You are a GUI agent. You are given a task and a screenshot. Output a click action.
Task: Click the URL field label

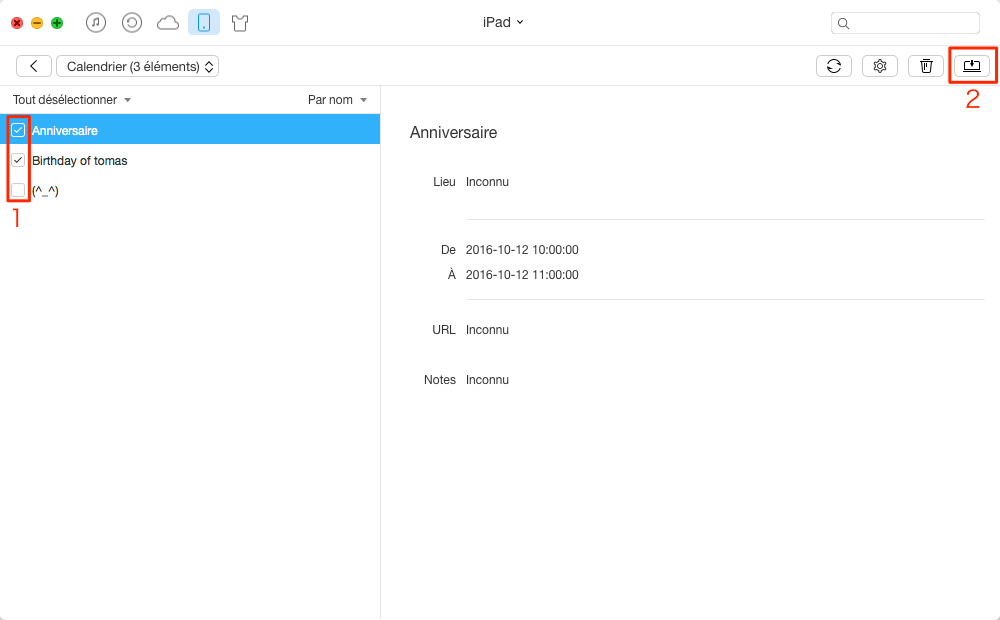pyautogui.click(x=443, y=330)
